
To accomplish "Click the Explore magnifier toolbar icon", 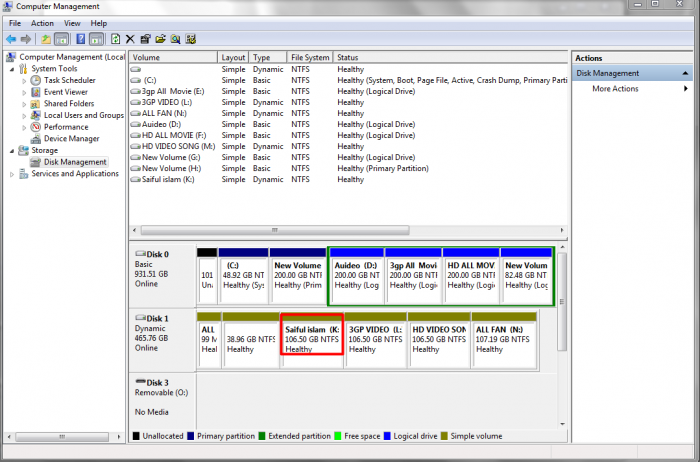I will point(175,39).
